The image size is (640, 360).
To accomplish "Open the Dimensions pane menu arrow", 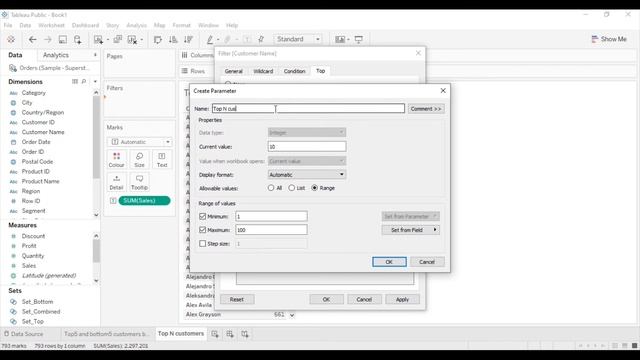I will tap(95, 82).
